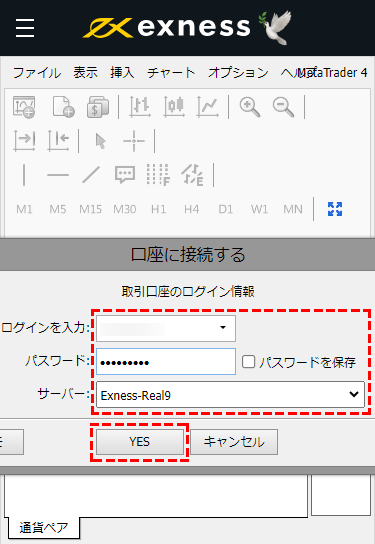Screen dimensions: 375x544
Task: Select the M1 timeframe
Action: [x=24, y=209]
